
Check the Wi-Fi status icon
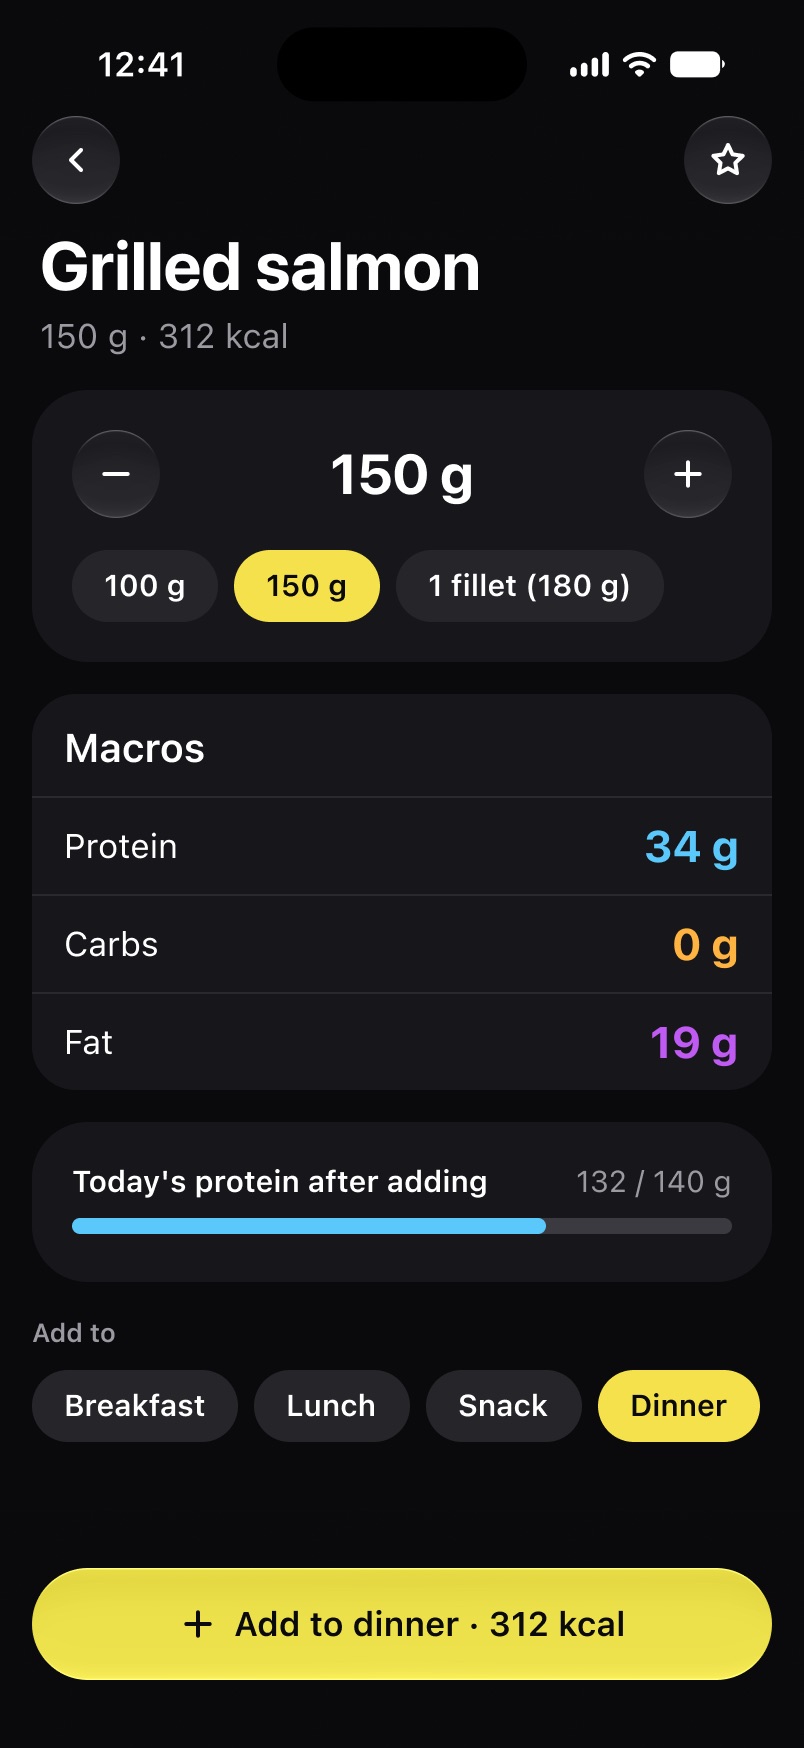(x=638, y=65)
